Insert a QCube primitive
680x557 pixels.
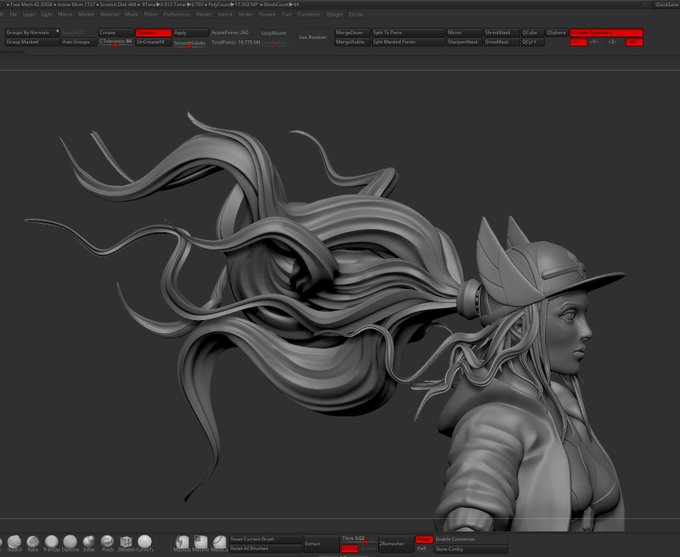coord(532,33)
